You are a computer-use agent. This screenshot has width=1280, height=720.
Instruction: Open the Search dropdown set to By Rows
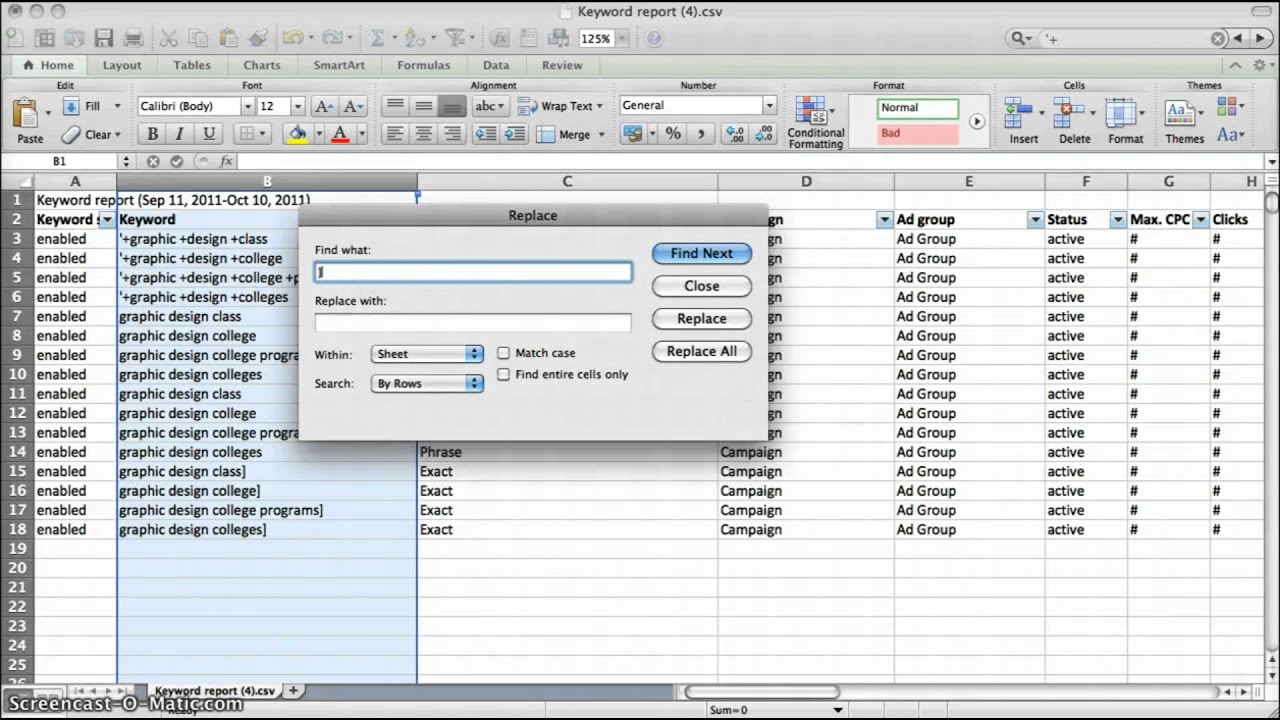coord(427,384)
